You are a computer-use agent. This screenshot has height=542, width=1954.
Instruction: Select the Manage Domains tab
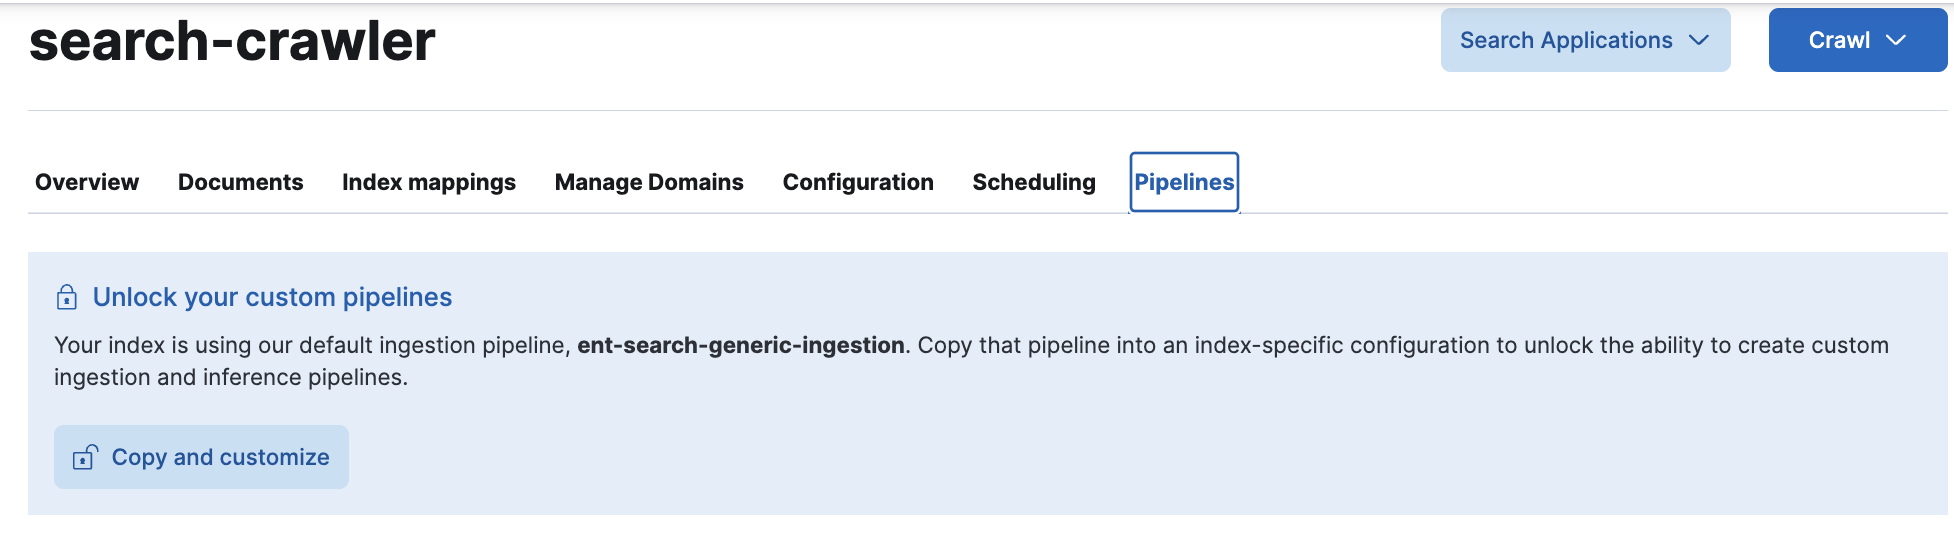649,182
